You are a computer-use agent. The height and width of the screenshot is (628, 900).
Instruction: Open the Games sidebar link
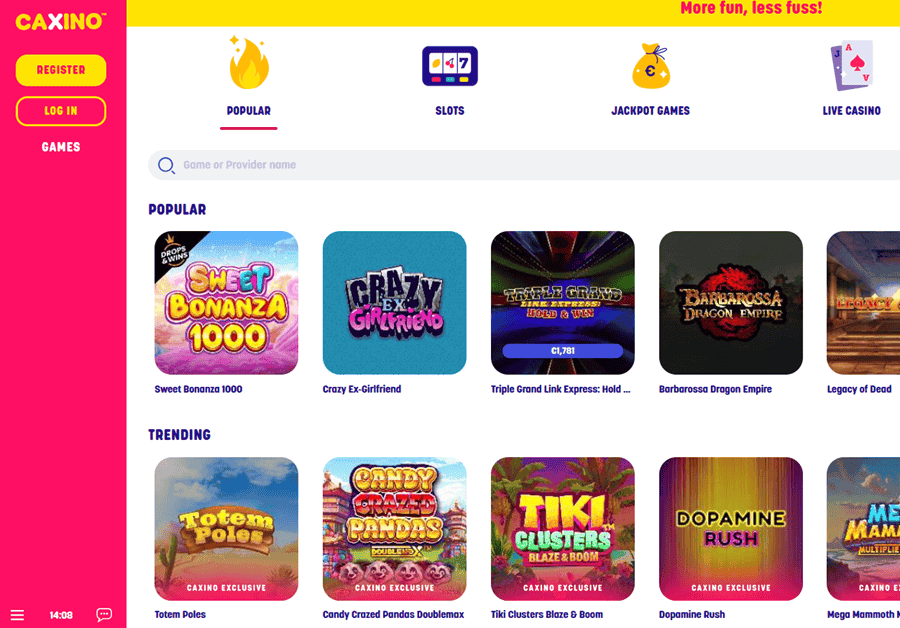[x=61, y=147]
